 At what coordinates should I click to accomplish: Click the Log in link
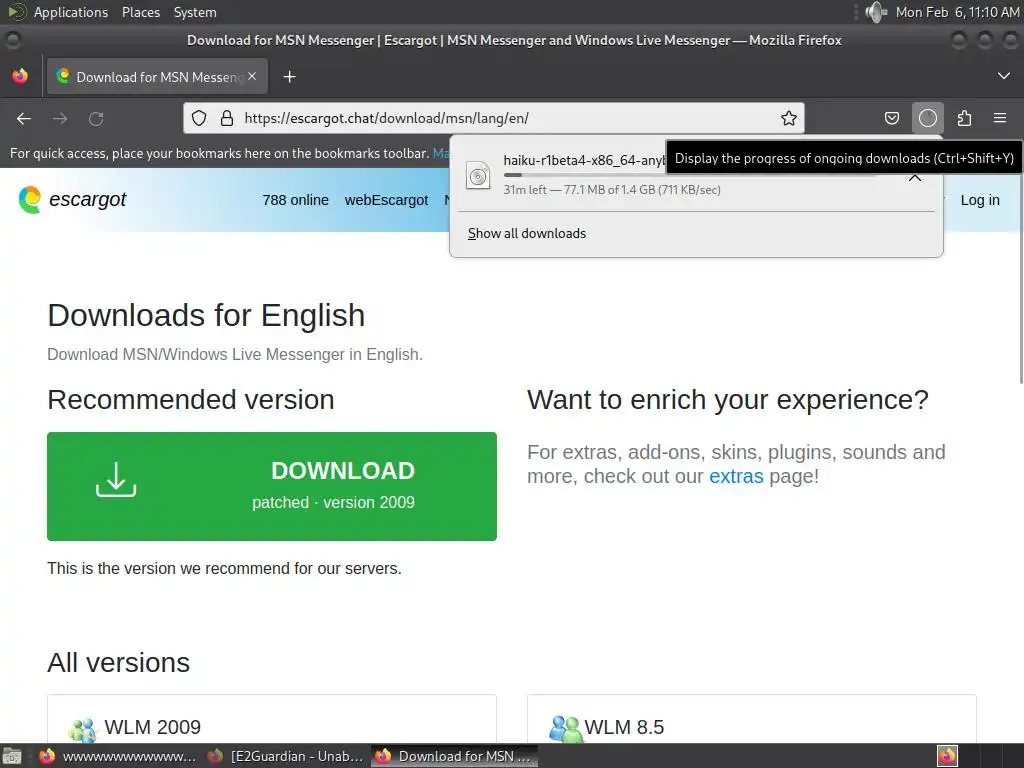[x=980, y=200]
